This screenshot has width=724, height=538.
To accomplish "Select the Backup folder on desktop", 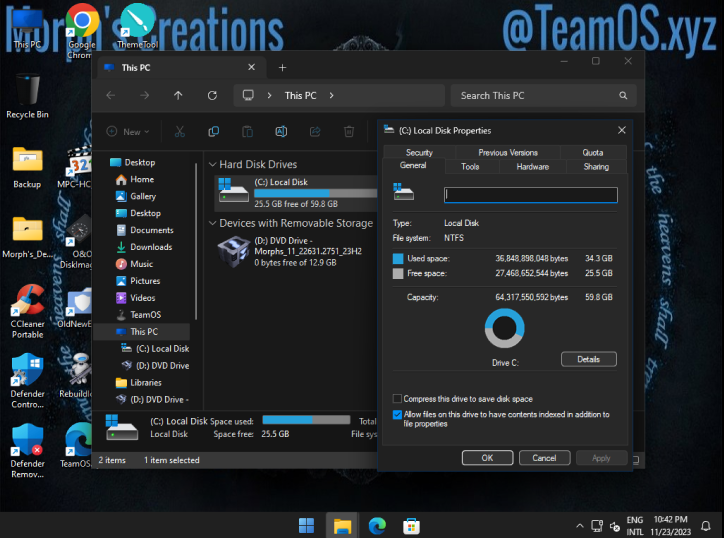I will [x=27, y=167].
